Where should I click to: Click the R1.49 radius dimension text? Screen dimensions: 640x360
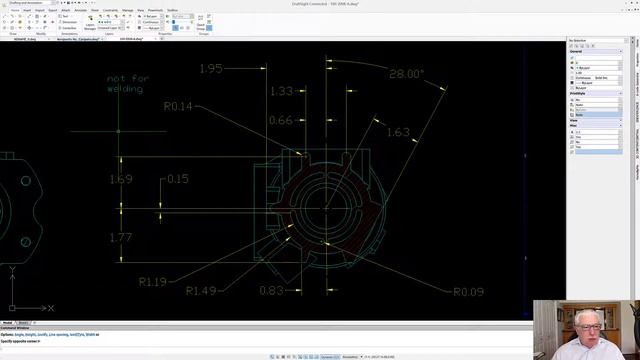tap(201, 291)
